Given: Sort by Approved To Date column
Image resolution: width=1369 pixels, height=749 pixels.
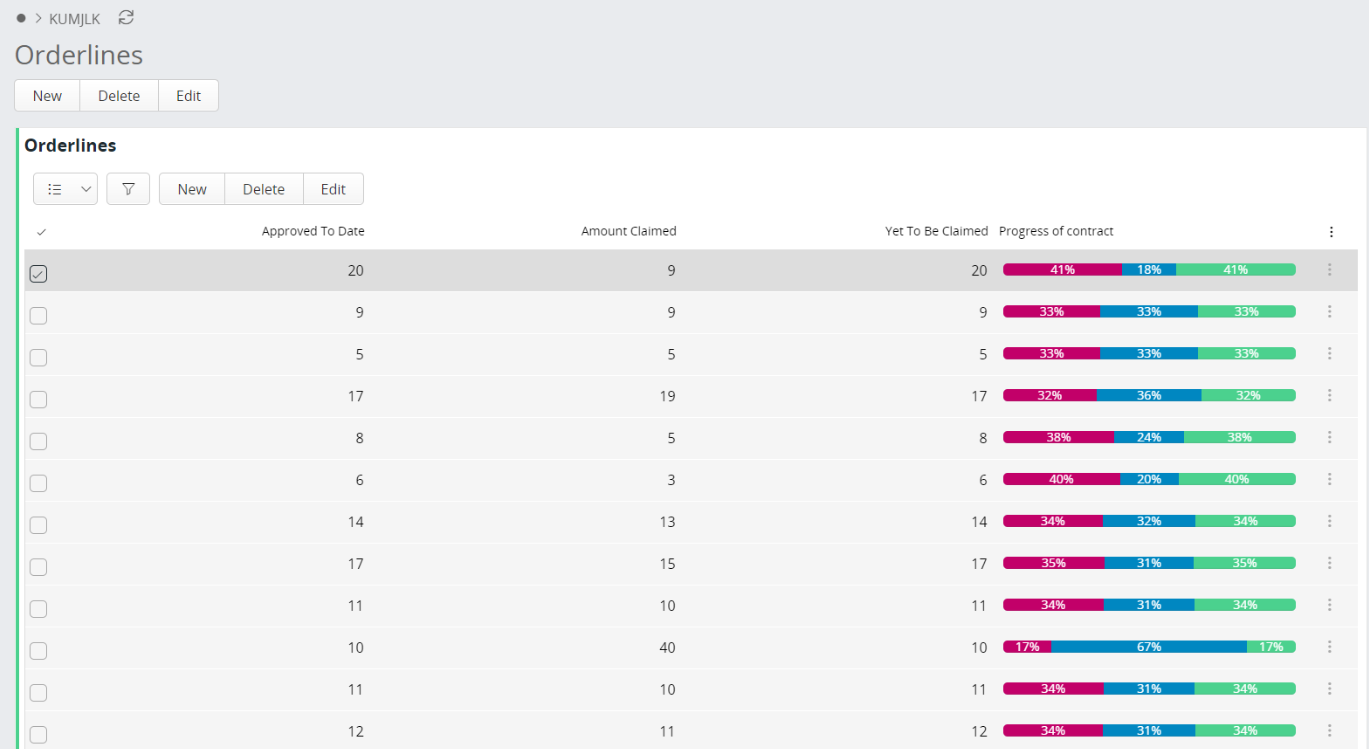Looking at the screenshot, I should 313,231.
